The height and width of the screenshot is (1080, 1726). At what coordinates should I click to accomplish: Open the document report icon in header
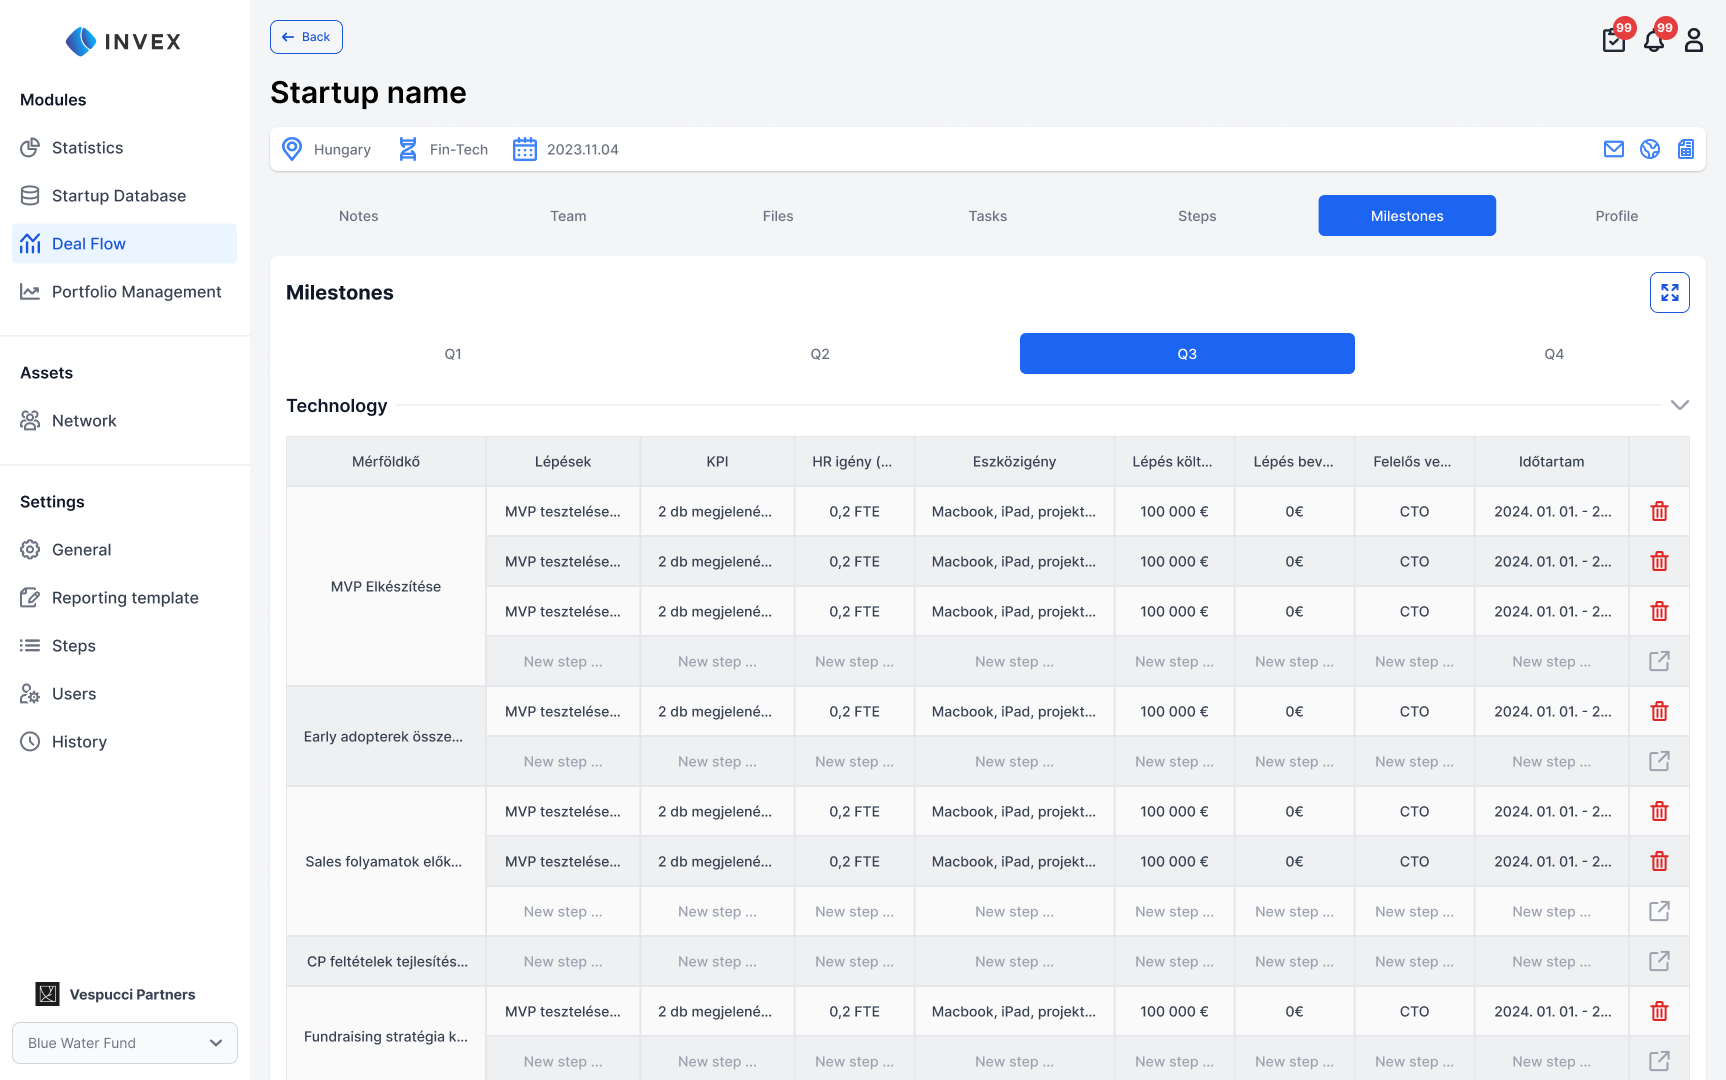click(x=1685, y=149)
